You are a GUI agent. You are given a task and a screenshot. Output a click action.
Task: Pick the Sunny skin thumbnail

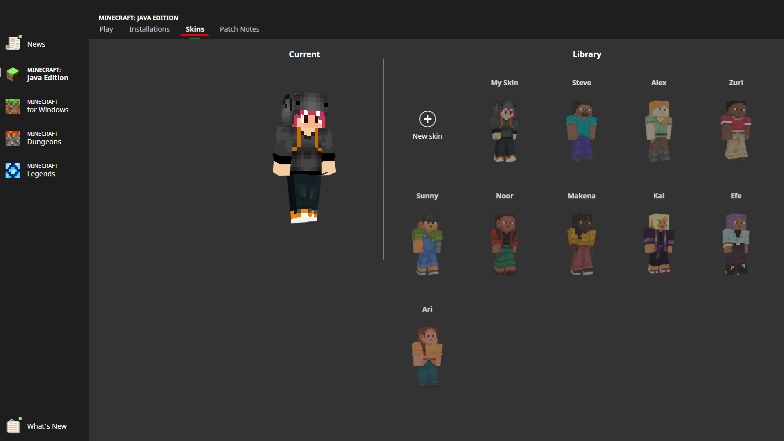click(427, 244)
